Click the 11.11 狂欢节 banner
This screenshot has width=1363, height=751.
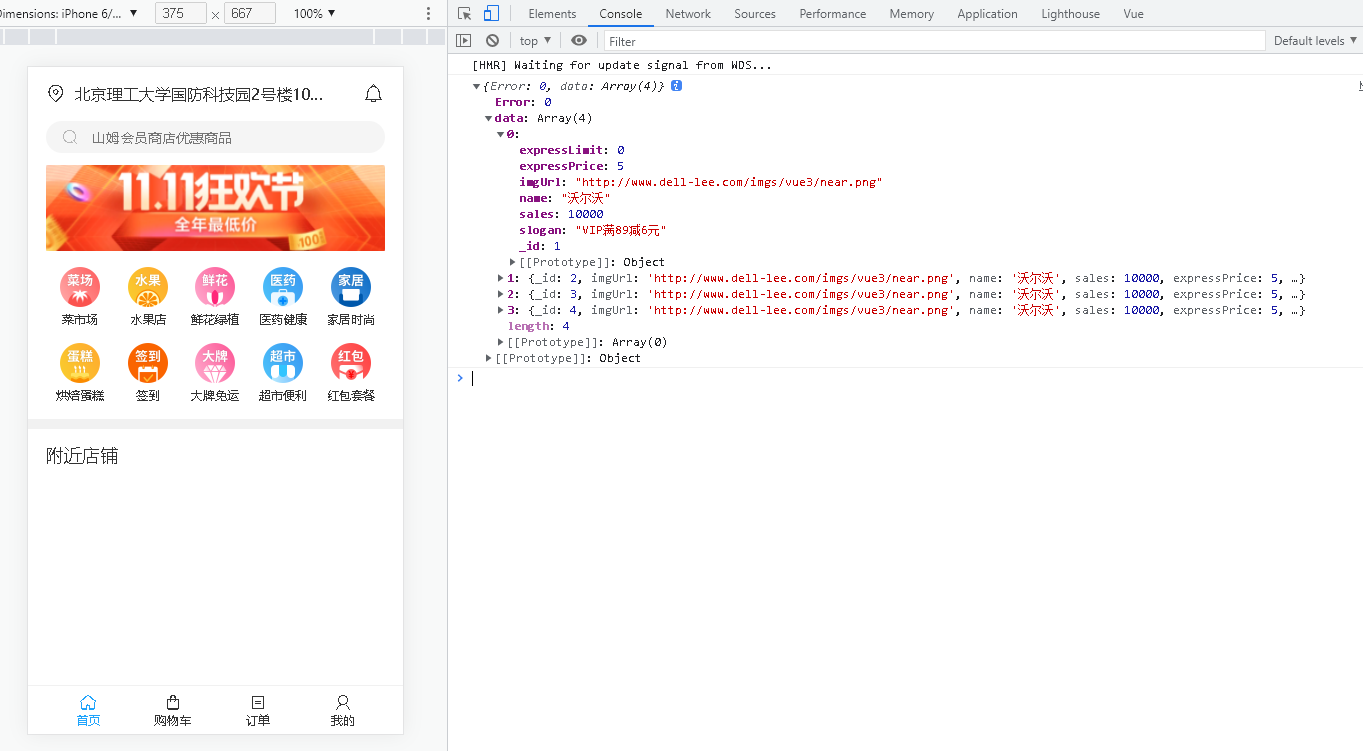(215, 208)
